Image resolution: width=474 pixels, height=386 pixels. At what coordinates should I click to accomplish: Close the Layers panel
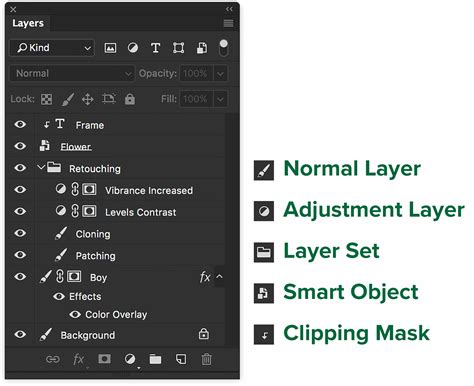[13, 9]
